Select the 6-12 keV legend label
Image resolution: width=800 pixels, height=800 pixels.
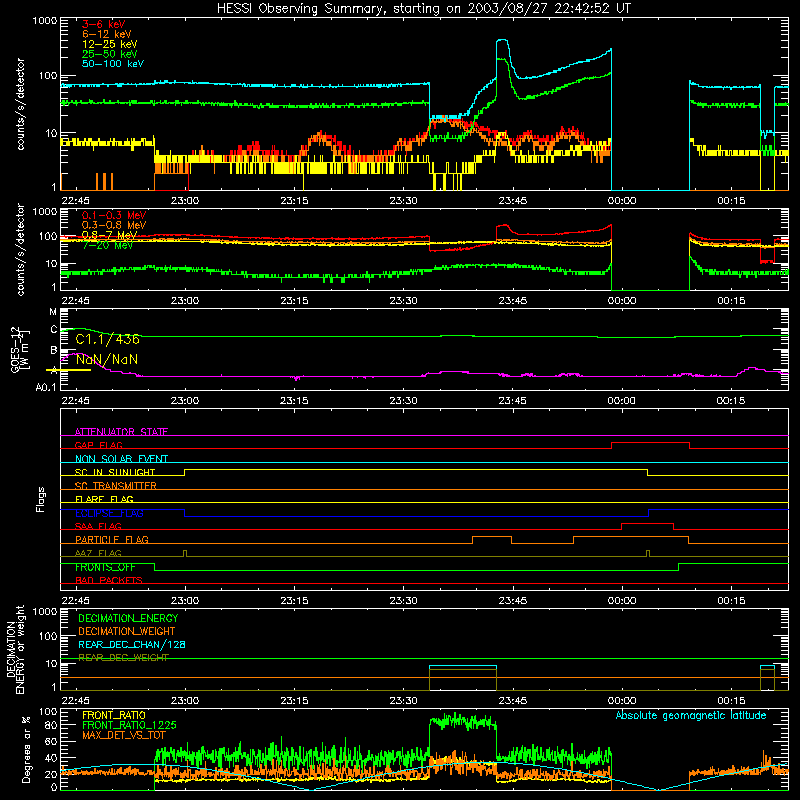click(107, 34)
